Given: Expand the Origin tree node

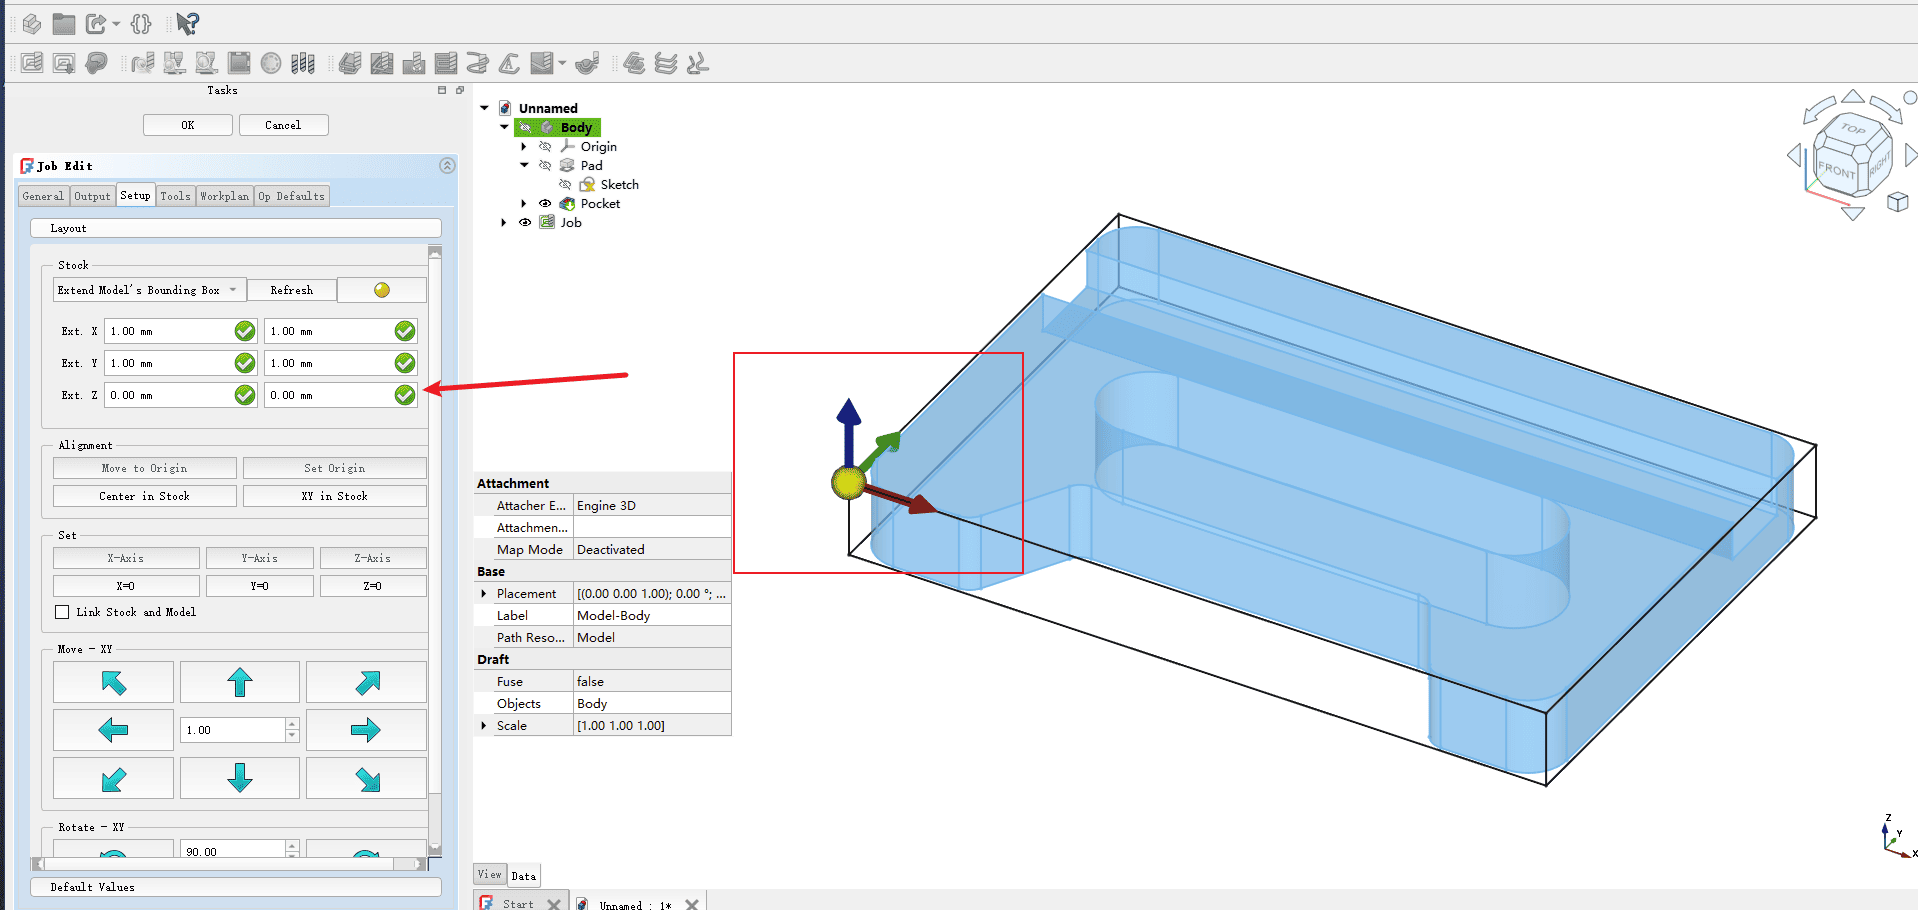Looking at the screenshot, I should pos(524,147).
